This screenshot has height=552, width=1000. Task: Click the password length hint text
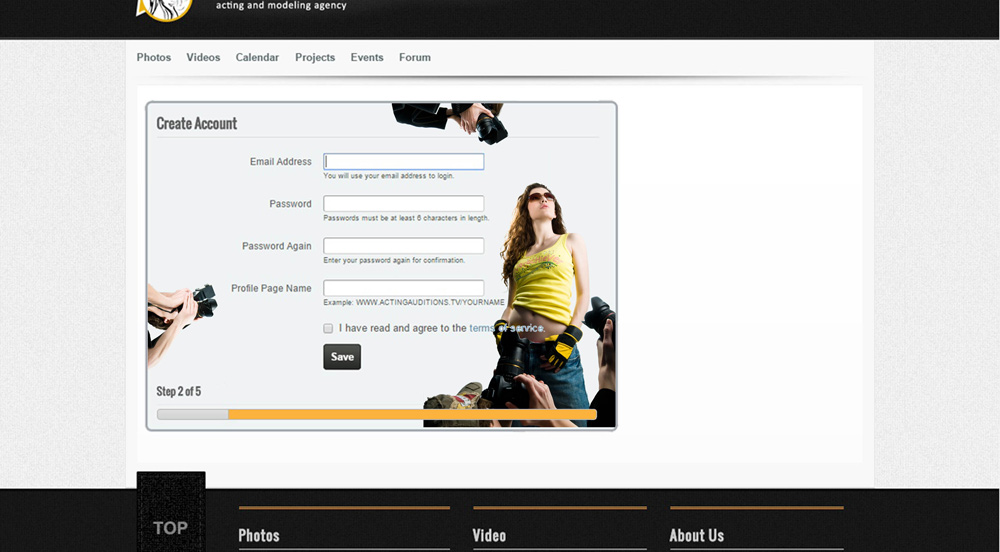406,218
